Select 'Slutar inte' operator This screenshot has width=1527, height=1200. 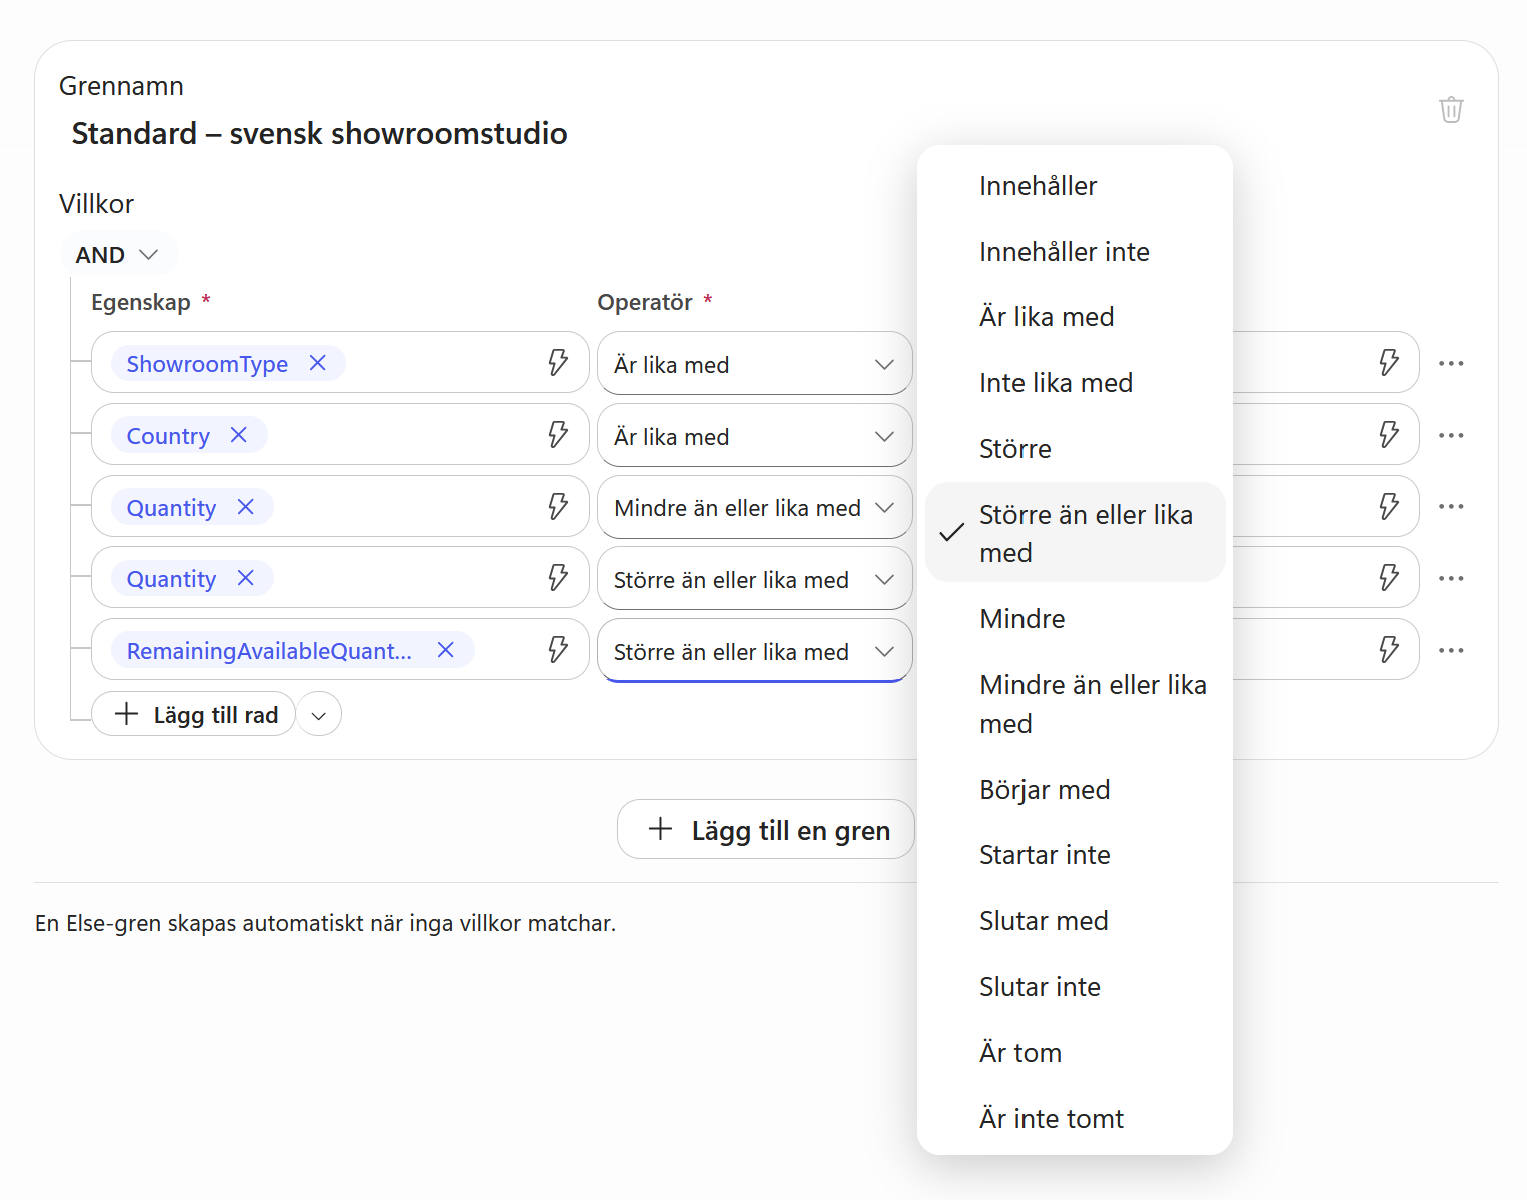point(1075,987)
